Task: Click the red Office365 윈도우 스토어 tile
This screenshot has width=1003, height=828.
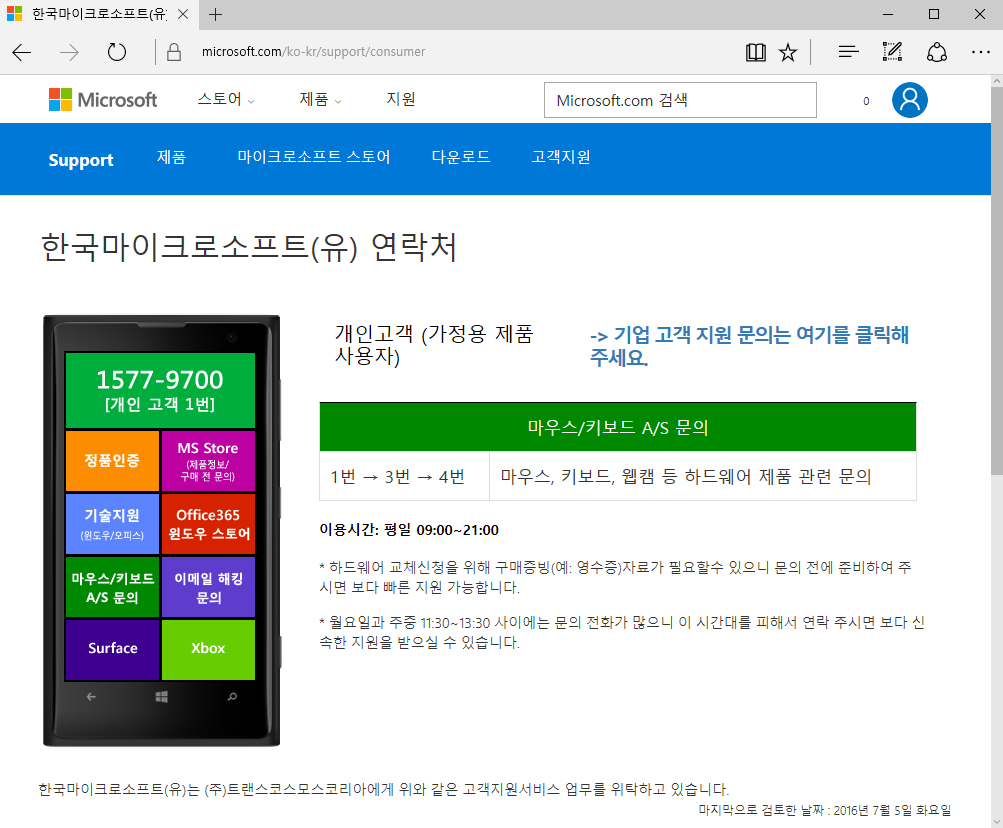Action: click(208, 523)
